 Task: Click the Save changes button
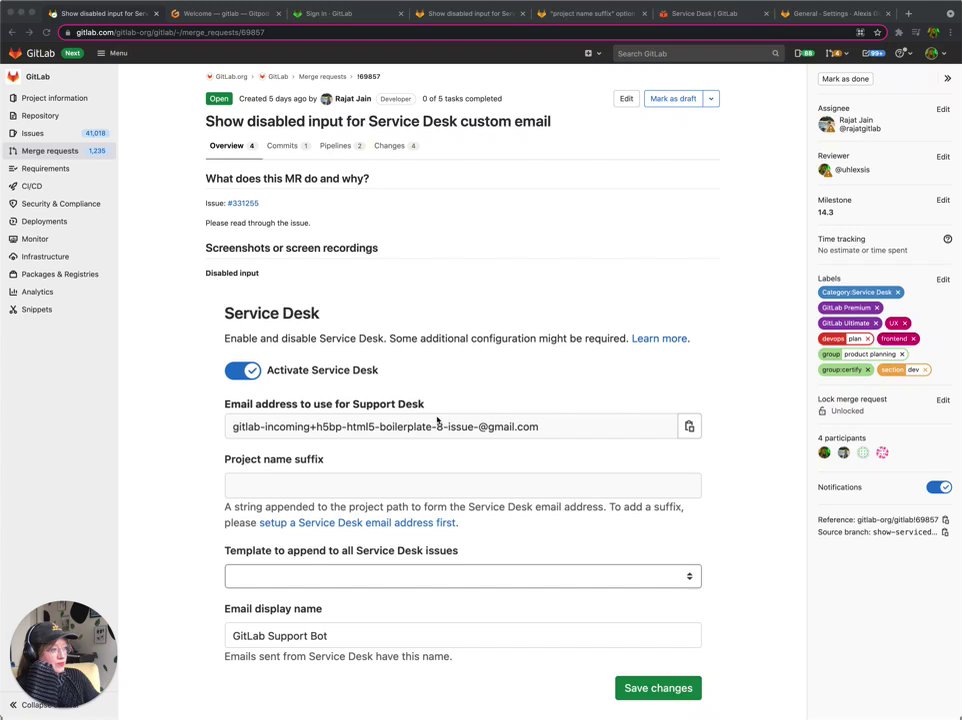657,688
